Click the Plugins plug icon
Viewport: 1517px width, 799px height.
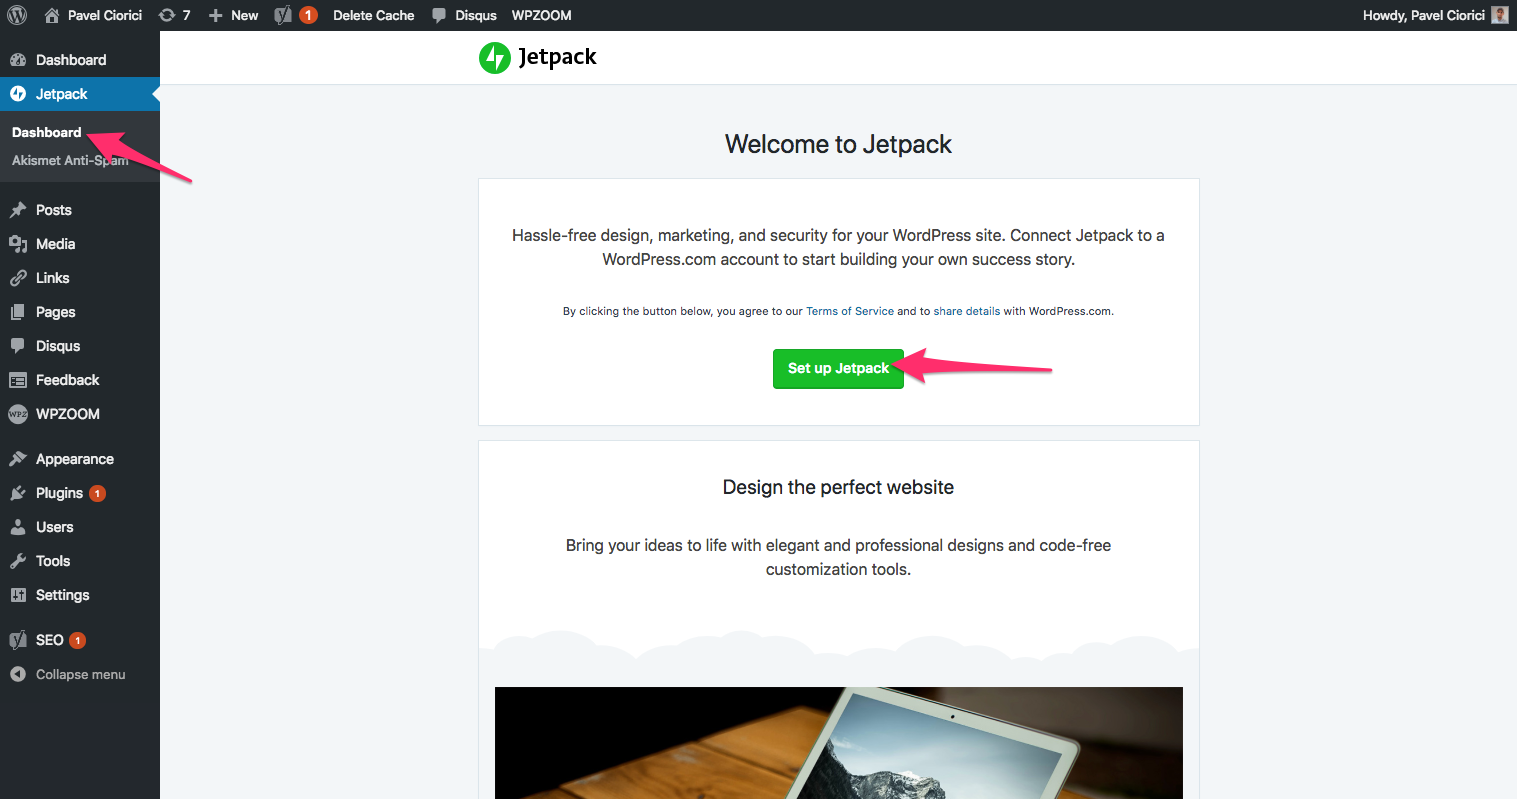(x=18, y=493)
